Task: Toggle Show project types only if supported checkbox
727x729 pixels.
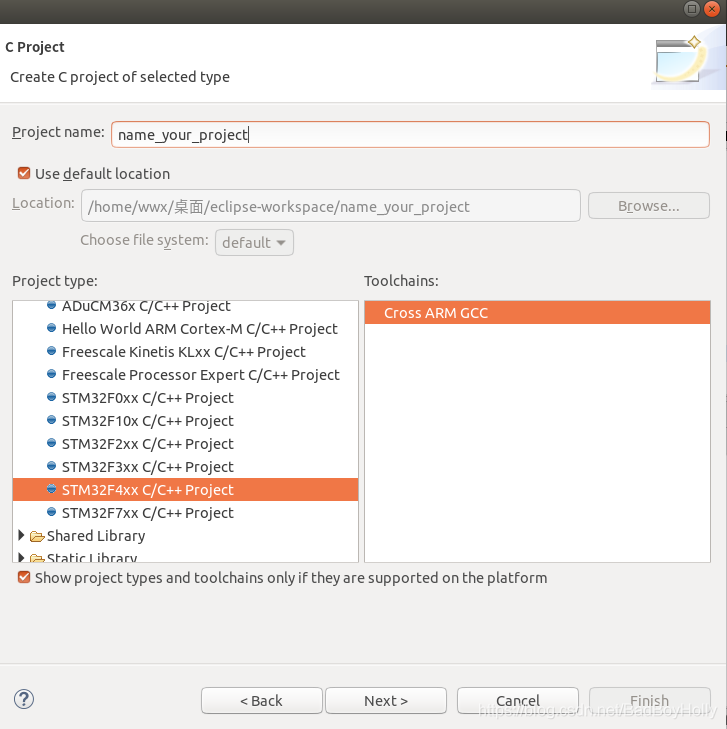Action: point(24,577)
